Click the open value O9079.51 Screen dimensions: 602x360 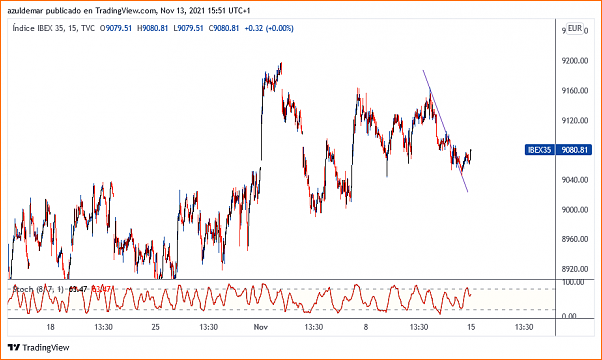116,28
